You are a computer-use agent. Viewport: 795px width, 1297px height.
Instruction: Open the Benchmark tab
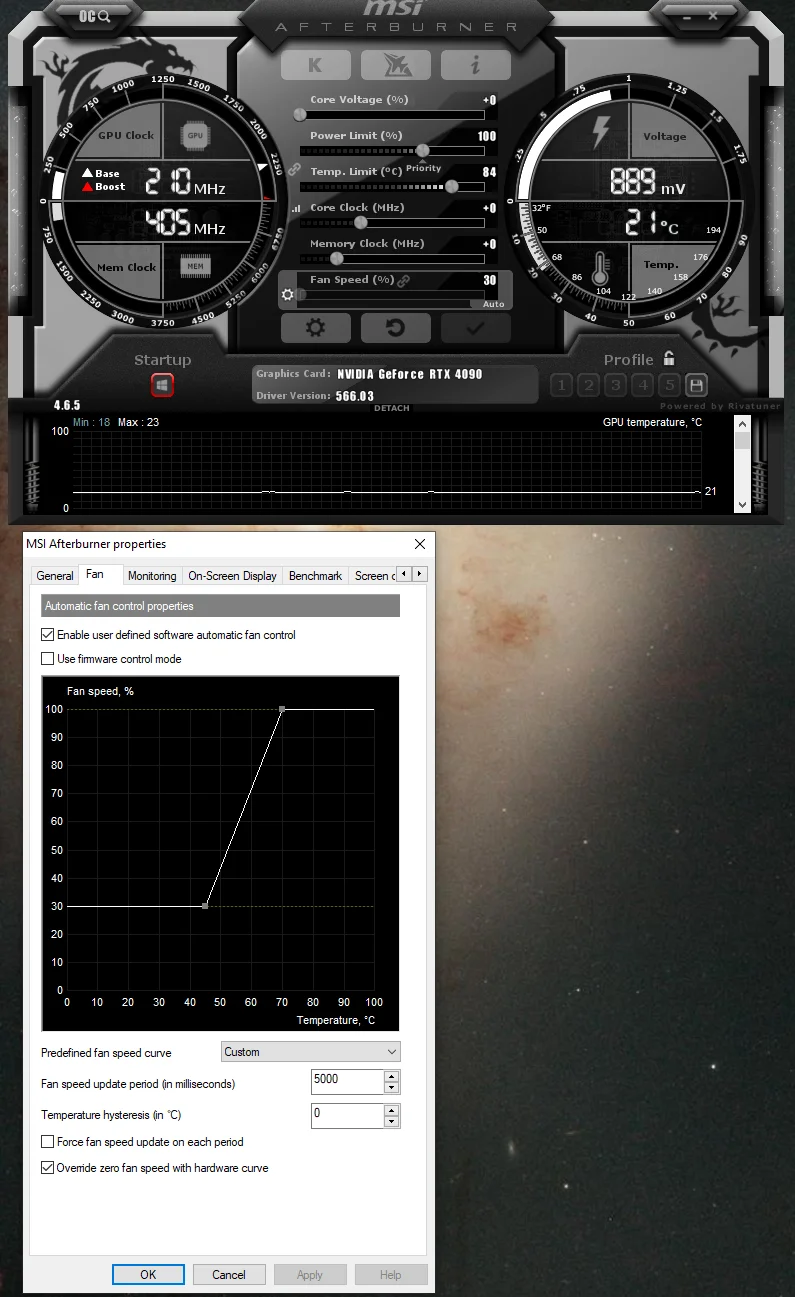[315, 576]
